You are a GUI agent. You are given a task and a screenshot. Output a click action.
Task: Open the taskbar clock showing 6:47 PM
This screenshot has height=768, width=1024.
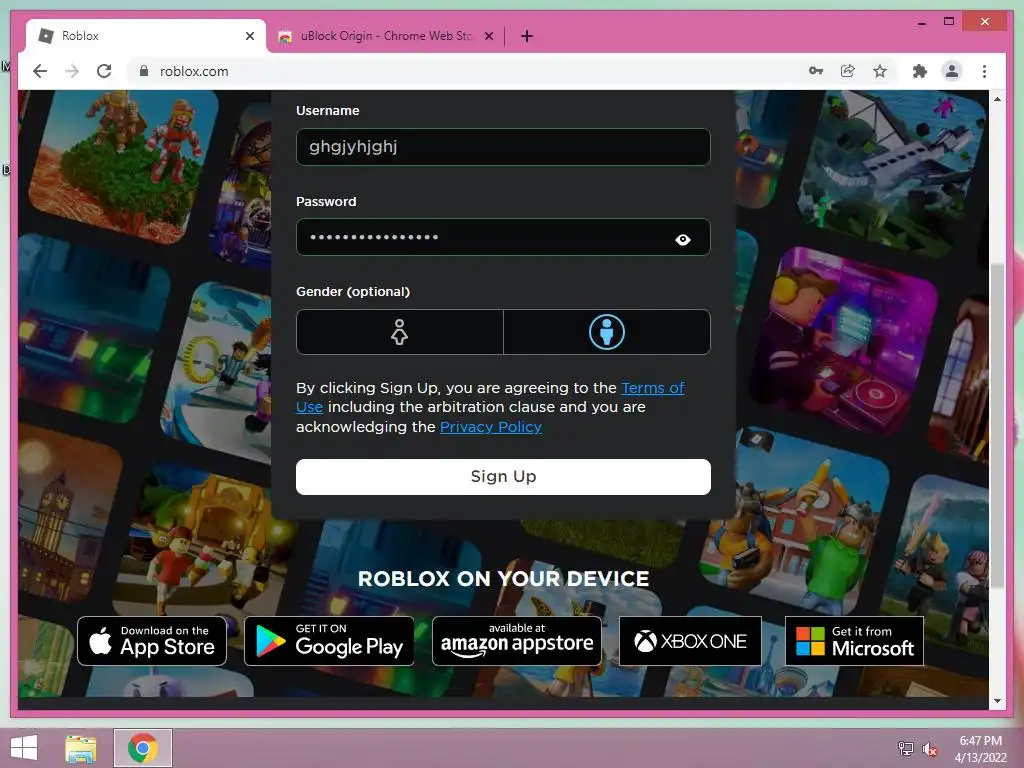click(x=981, y=749)
